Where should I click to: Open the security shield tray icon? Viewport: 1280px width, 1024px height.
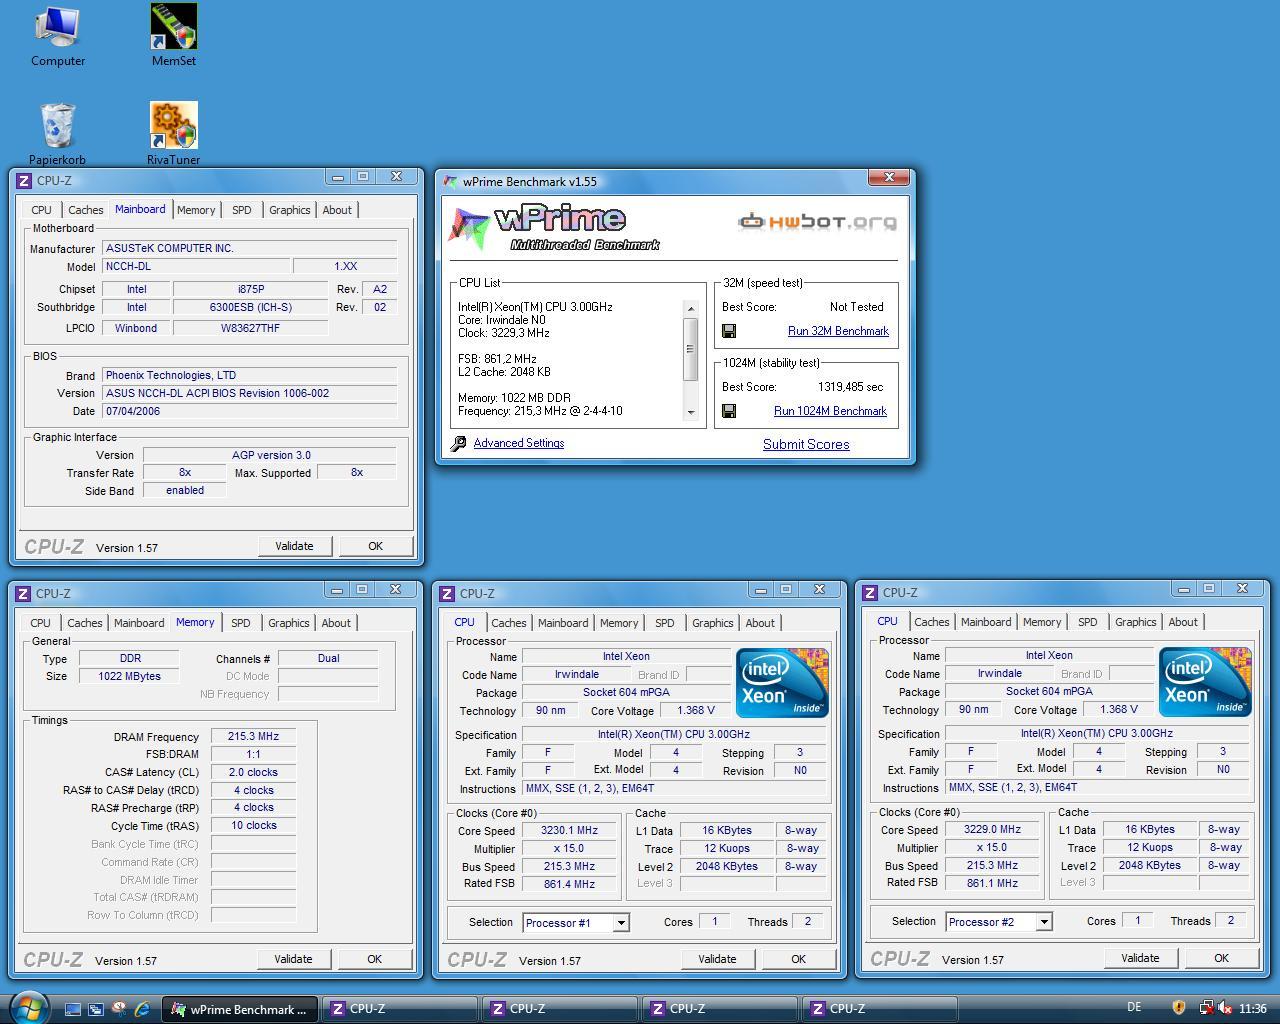coord(1179,1008)
